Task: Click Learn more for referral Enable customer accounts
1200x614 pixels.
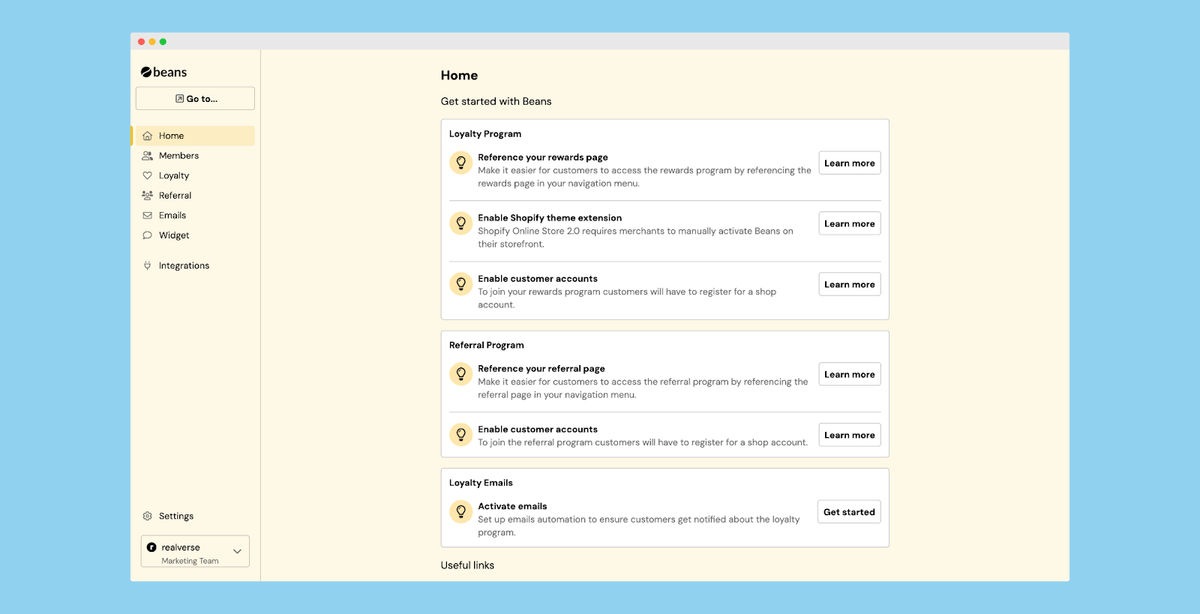Action: 850,435
